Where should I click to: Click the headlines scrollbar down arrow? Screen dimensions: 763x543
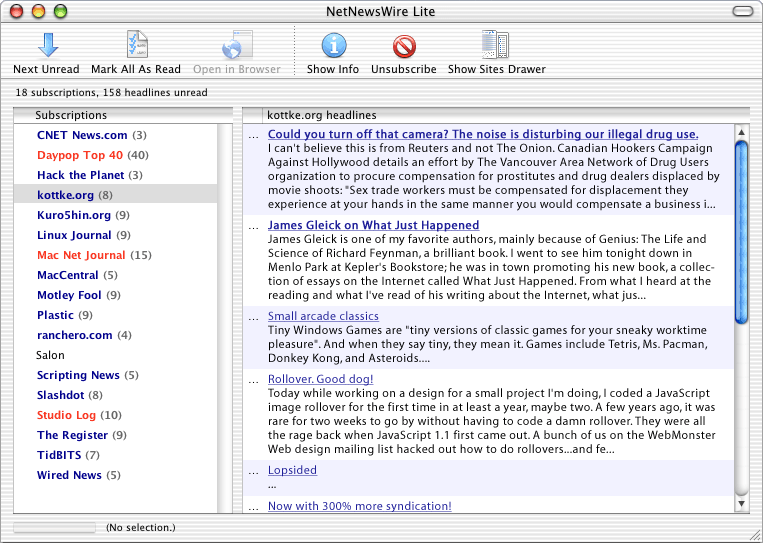(x=741, y=506)
